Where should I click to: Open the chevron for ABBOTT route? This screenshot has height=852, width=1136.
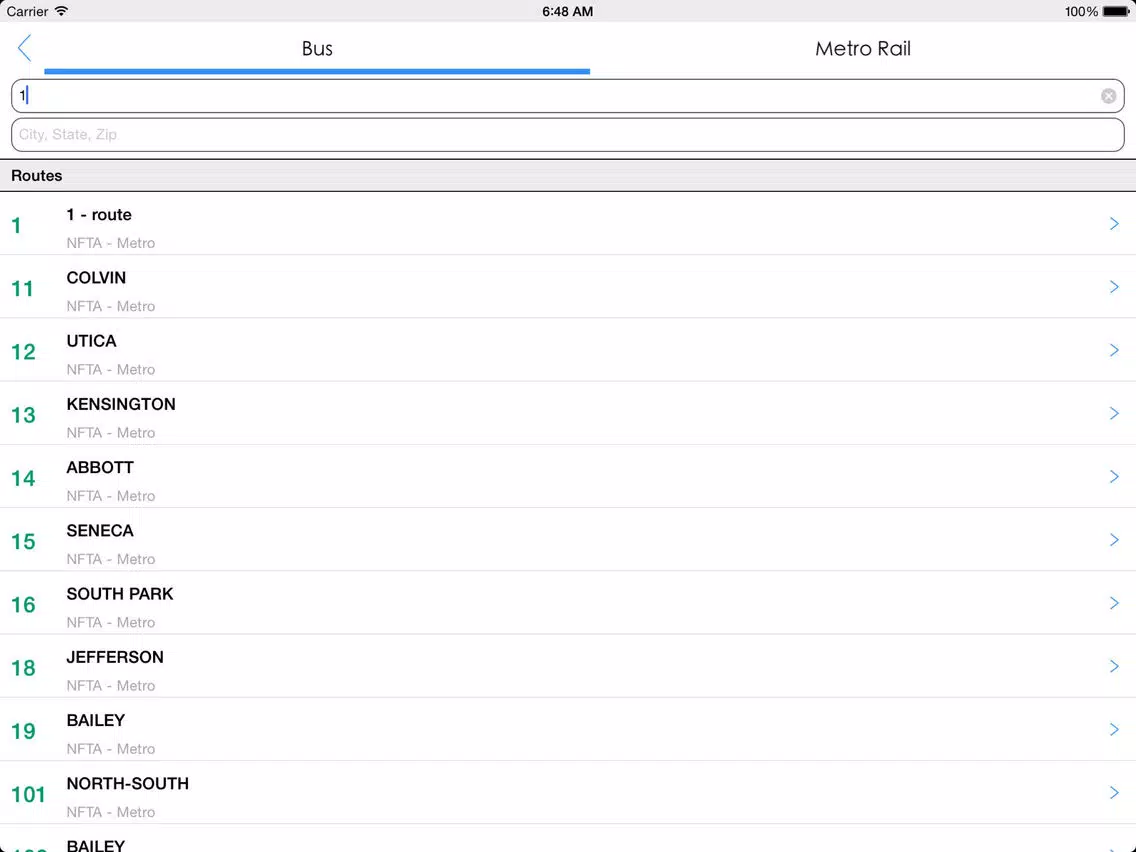click(1114, 477)
